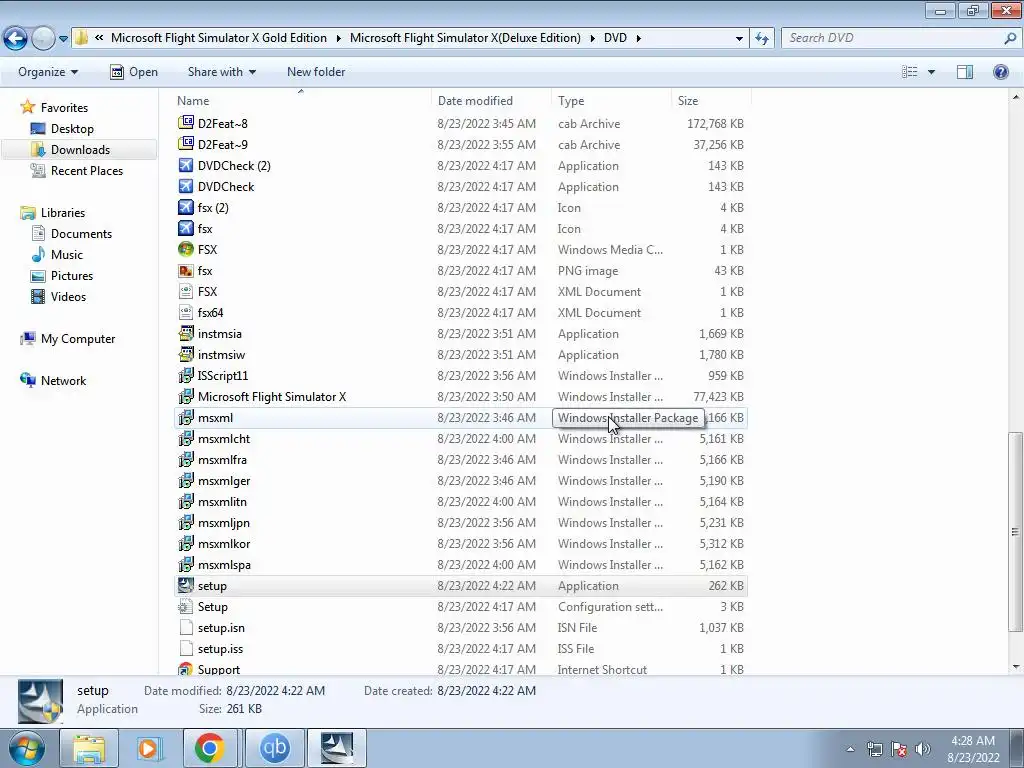Click Microsoft Flight Simulator X(Deluxe Edition) breadcrumb

tap(465, 38)
